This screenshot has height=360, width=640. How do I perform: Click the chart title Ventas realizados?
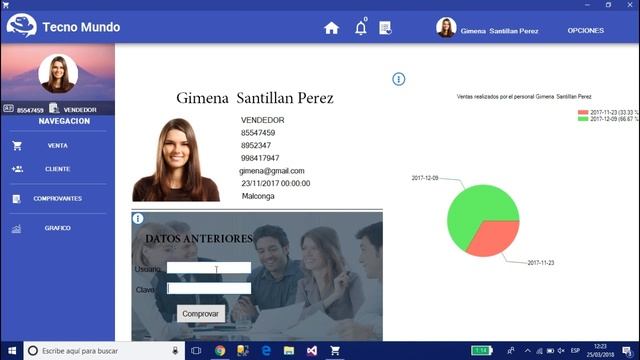(x=524, y=97)
